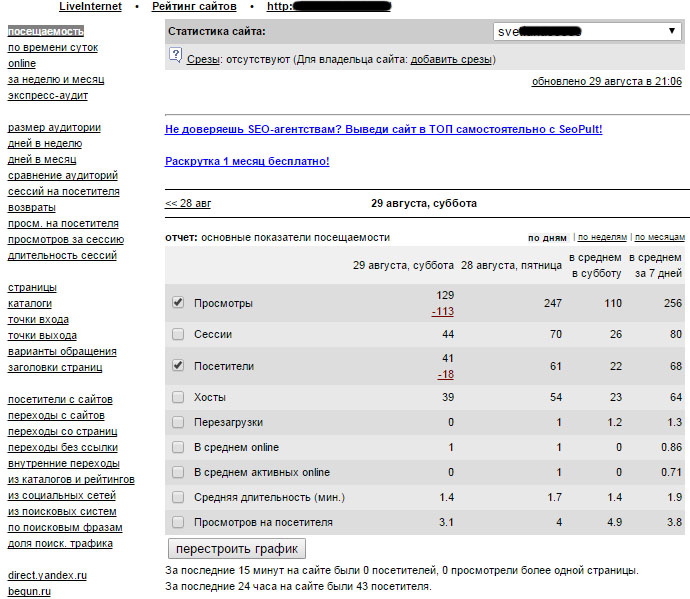Viewport: 690px width, 599px height.
Task: Open посетители с сайтов report
Action: (60, 400)
